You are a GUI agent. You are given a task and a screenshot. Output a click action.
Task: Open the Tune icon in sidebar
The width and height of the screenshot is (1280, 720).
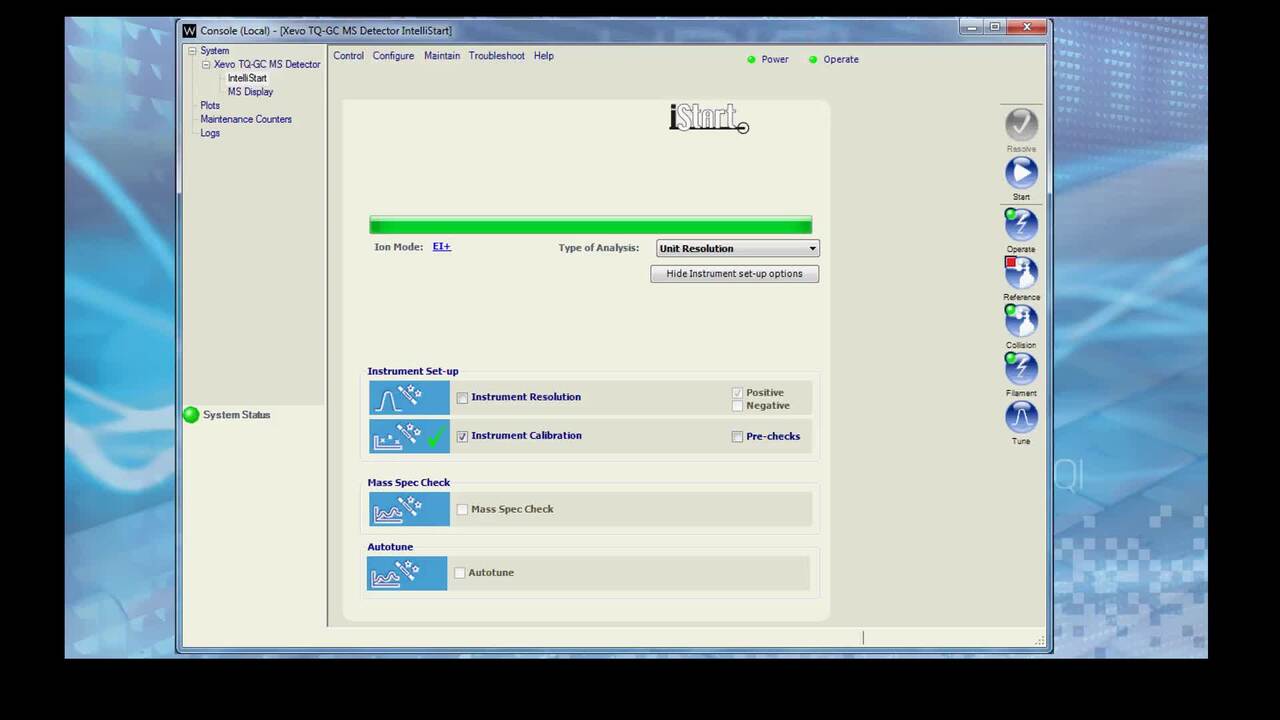click(x=1021, y=417)
